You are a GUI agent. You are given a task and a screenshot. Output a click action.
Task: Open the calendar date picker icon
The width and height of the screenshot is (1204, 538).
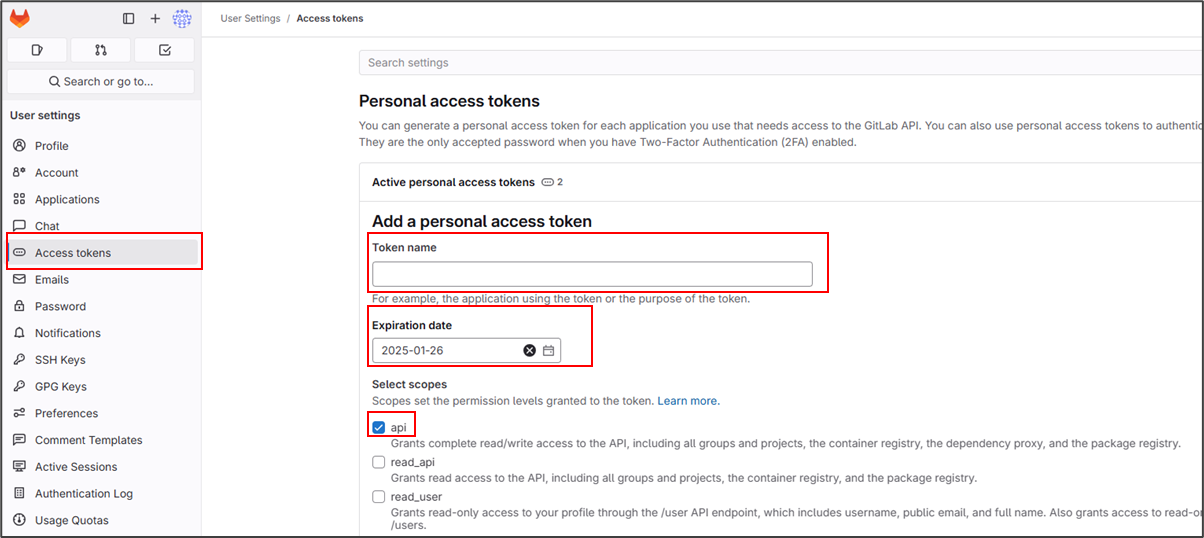[x=548, y=350]
